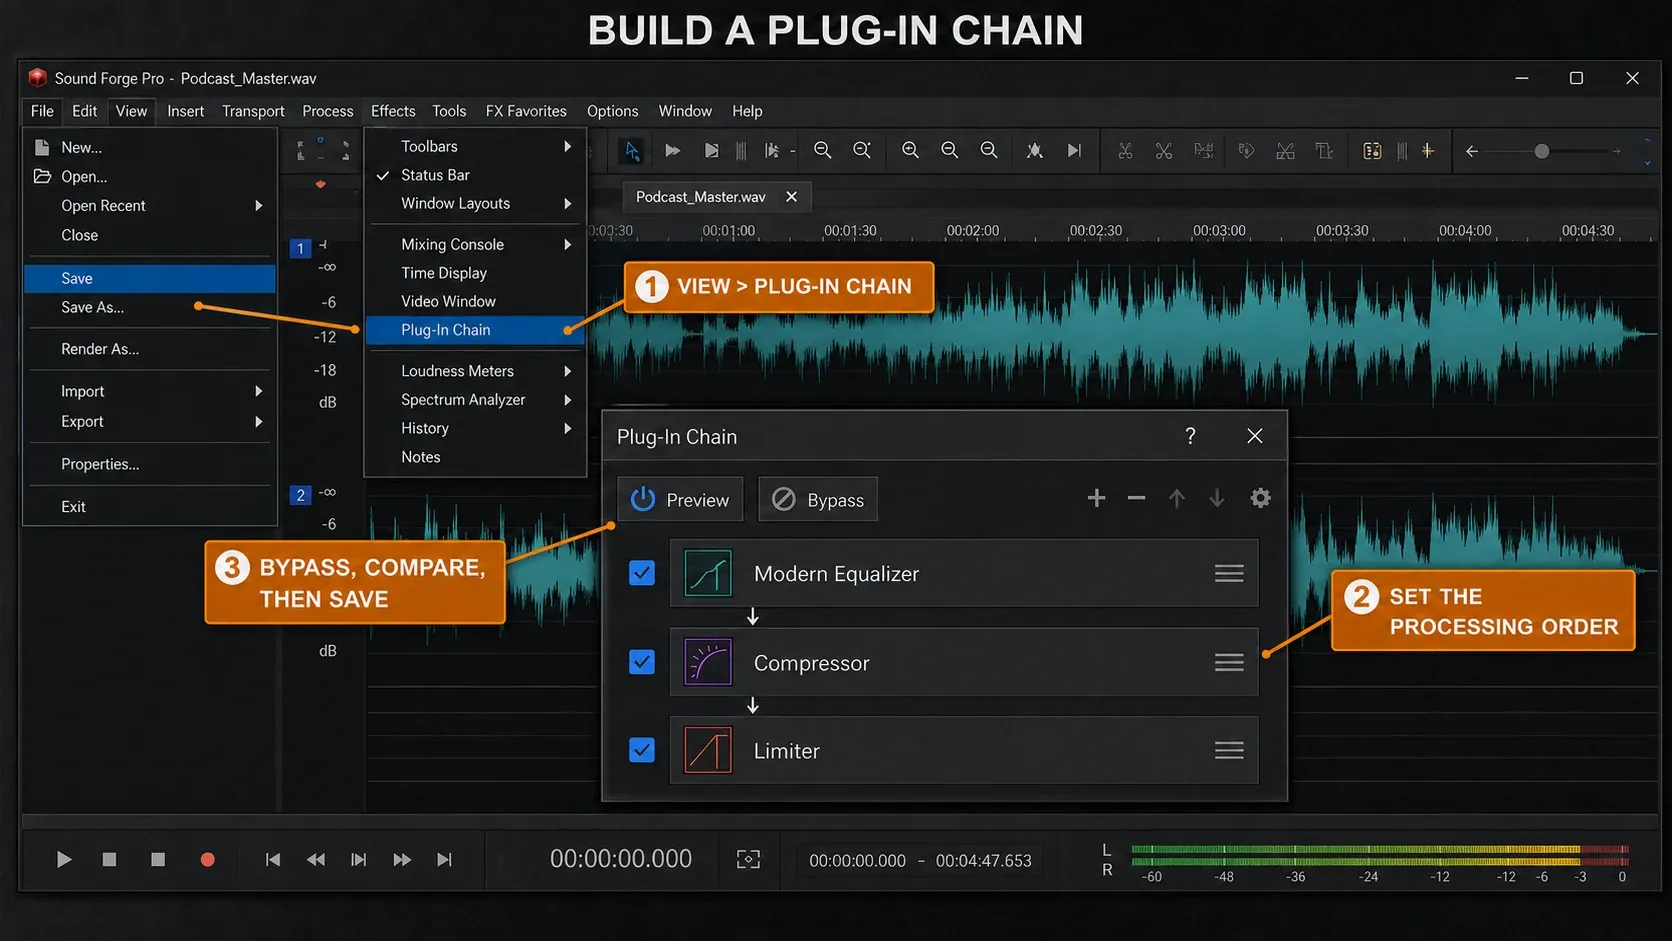Jump to start in the transport bar

272,859
